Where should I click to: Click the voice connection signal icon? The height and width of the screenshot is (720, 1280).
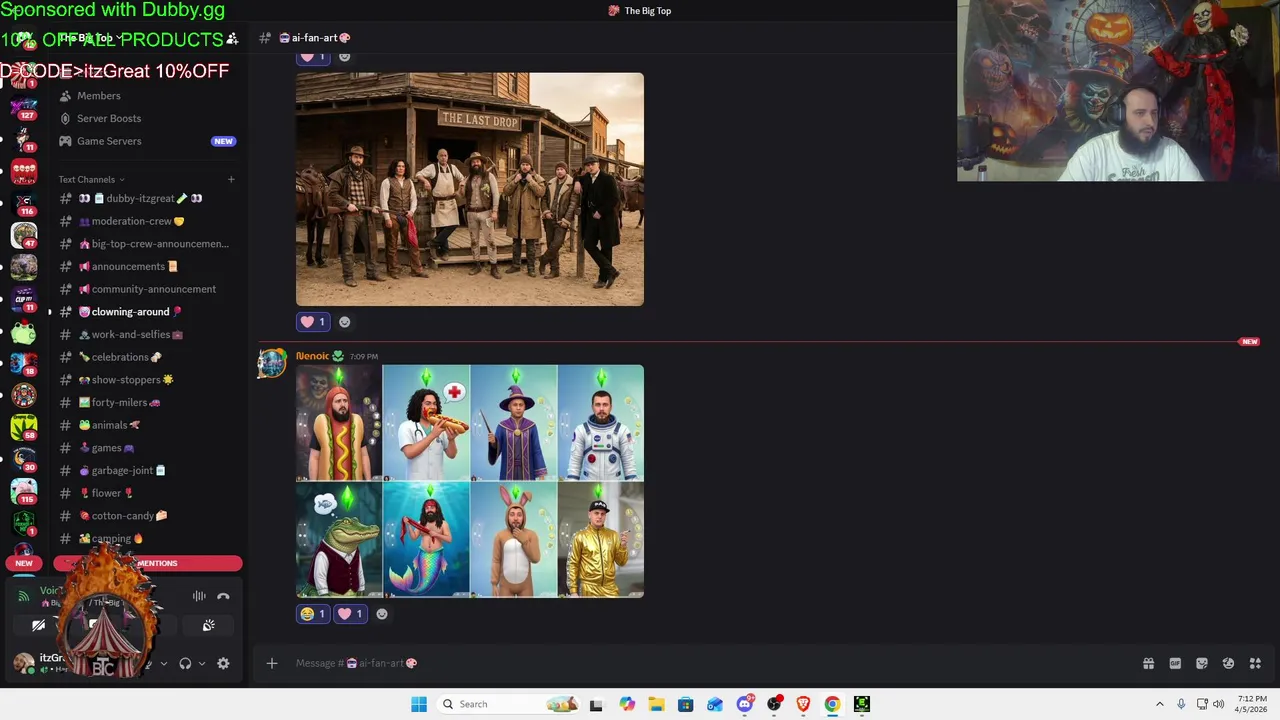24,596
